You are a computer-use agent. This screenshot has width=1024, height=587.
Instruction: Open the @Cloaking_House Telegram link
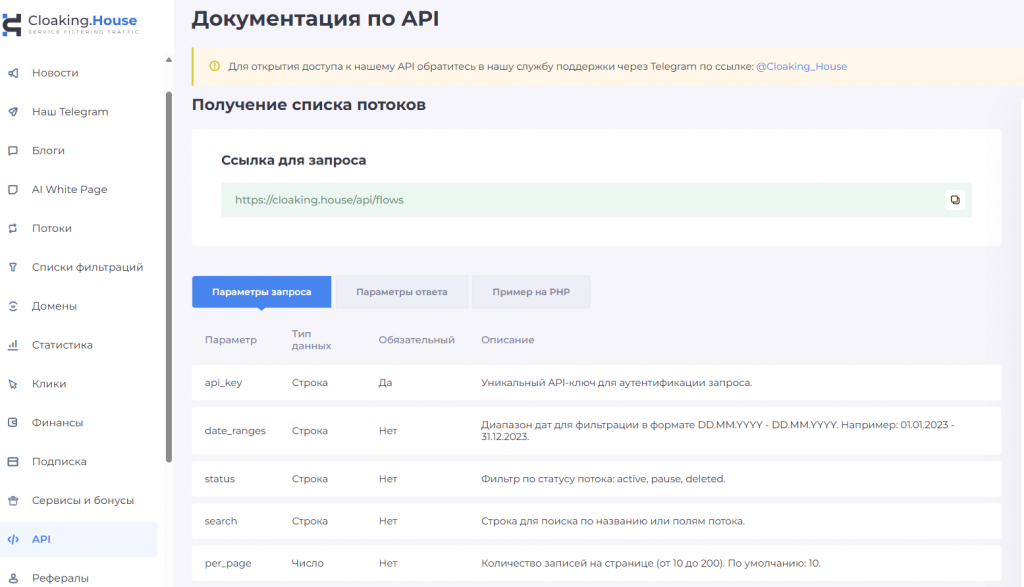pyautogui.click(x=801, y=66)
